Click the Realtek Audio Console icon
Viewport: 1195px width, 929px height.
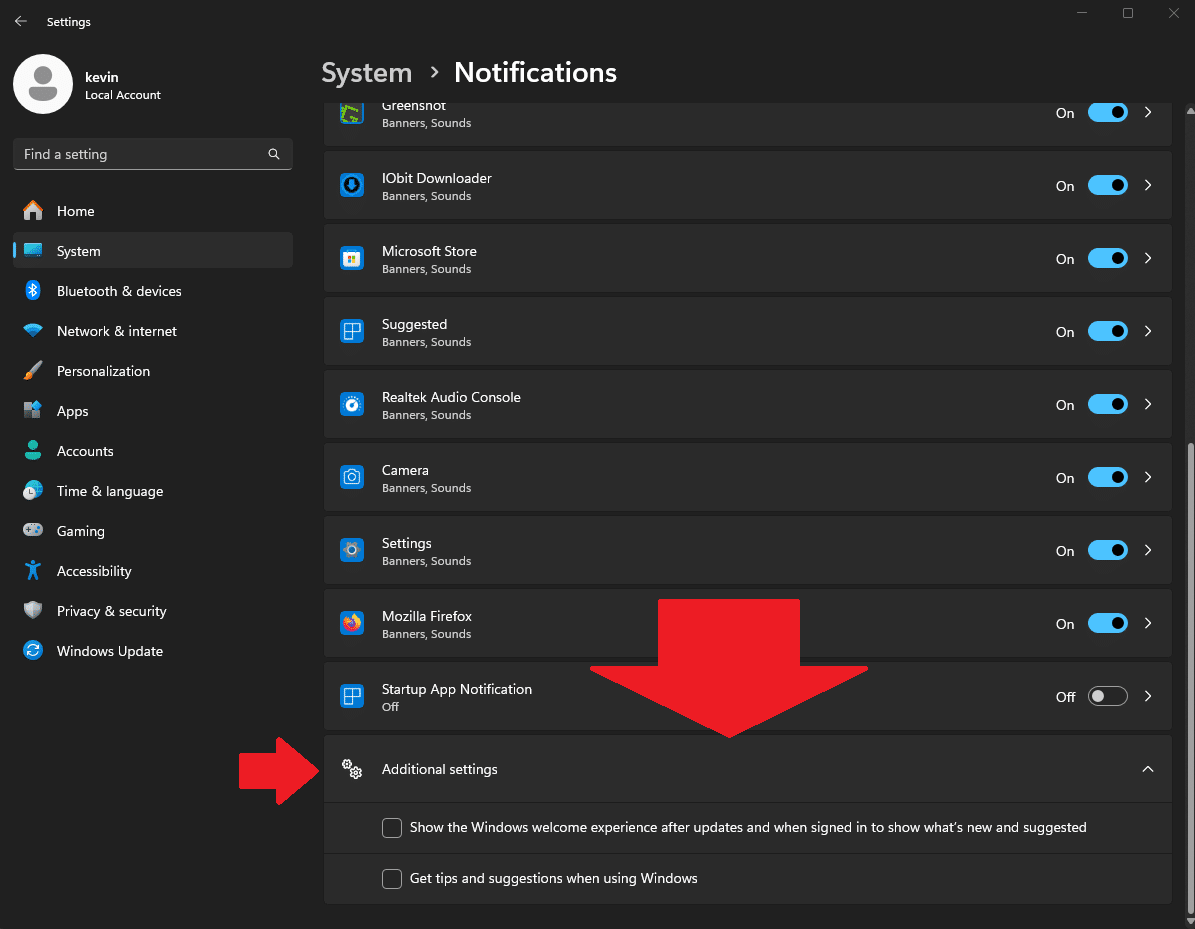coord(351,405)
